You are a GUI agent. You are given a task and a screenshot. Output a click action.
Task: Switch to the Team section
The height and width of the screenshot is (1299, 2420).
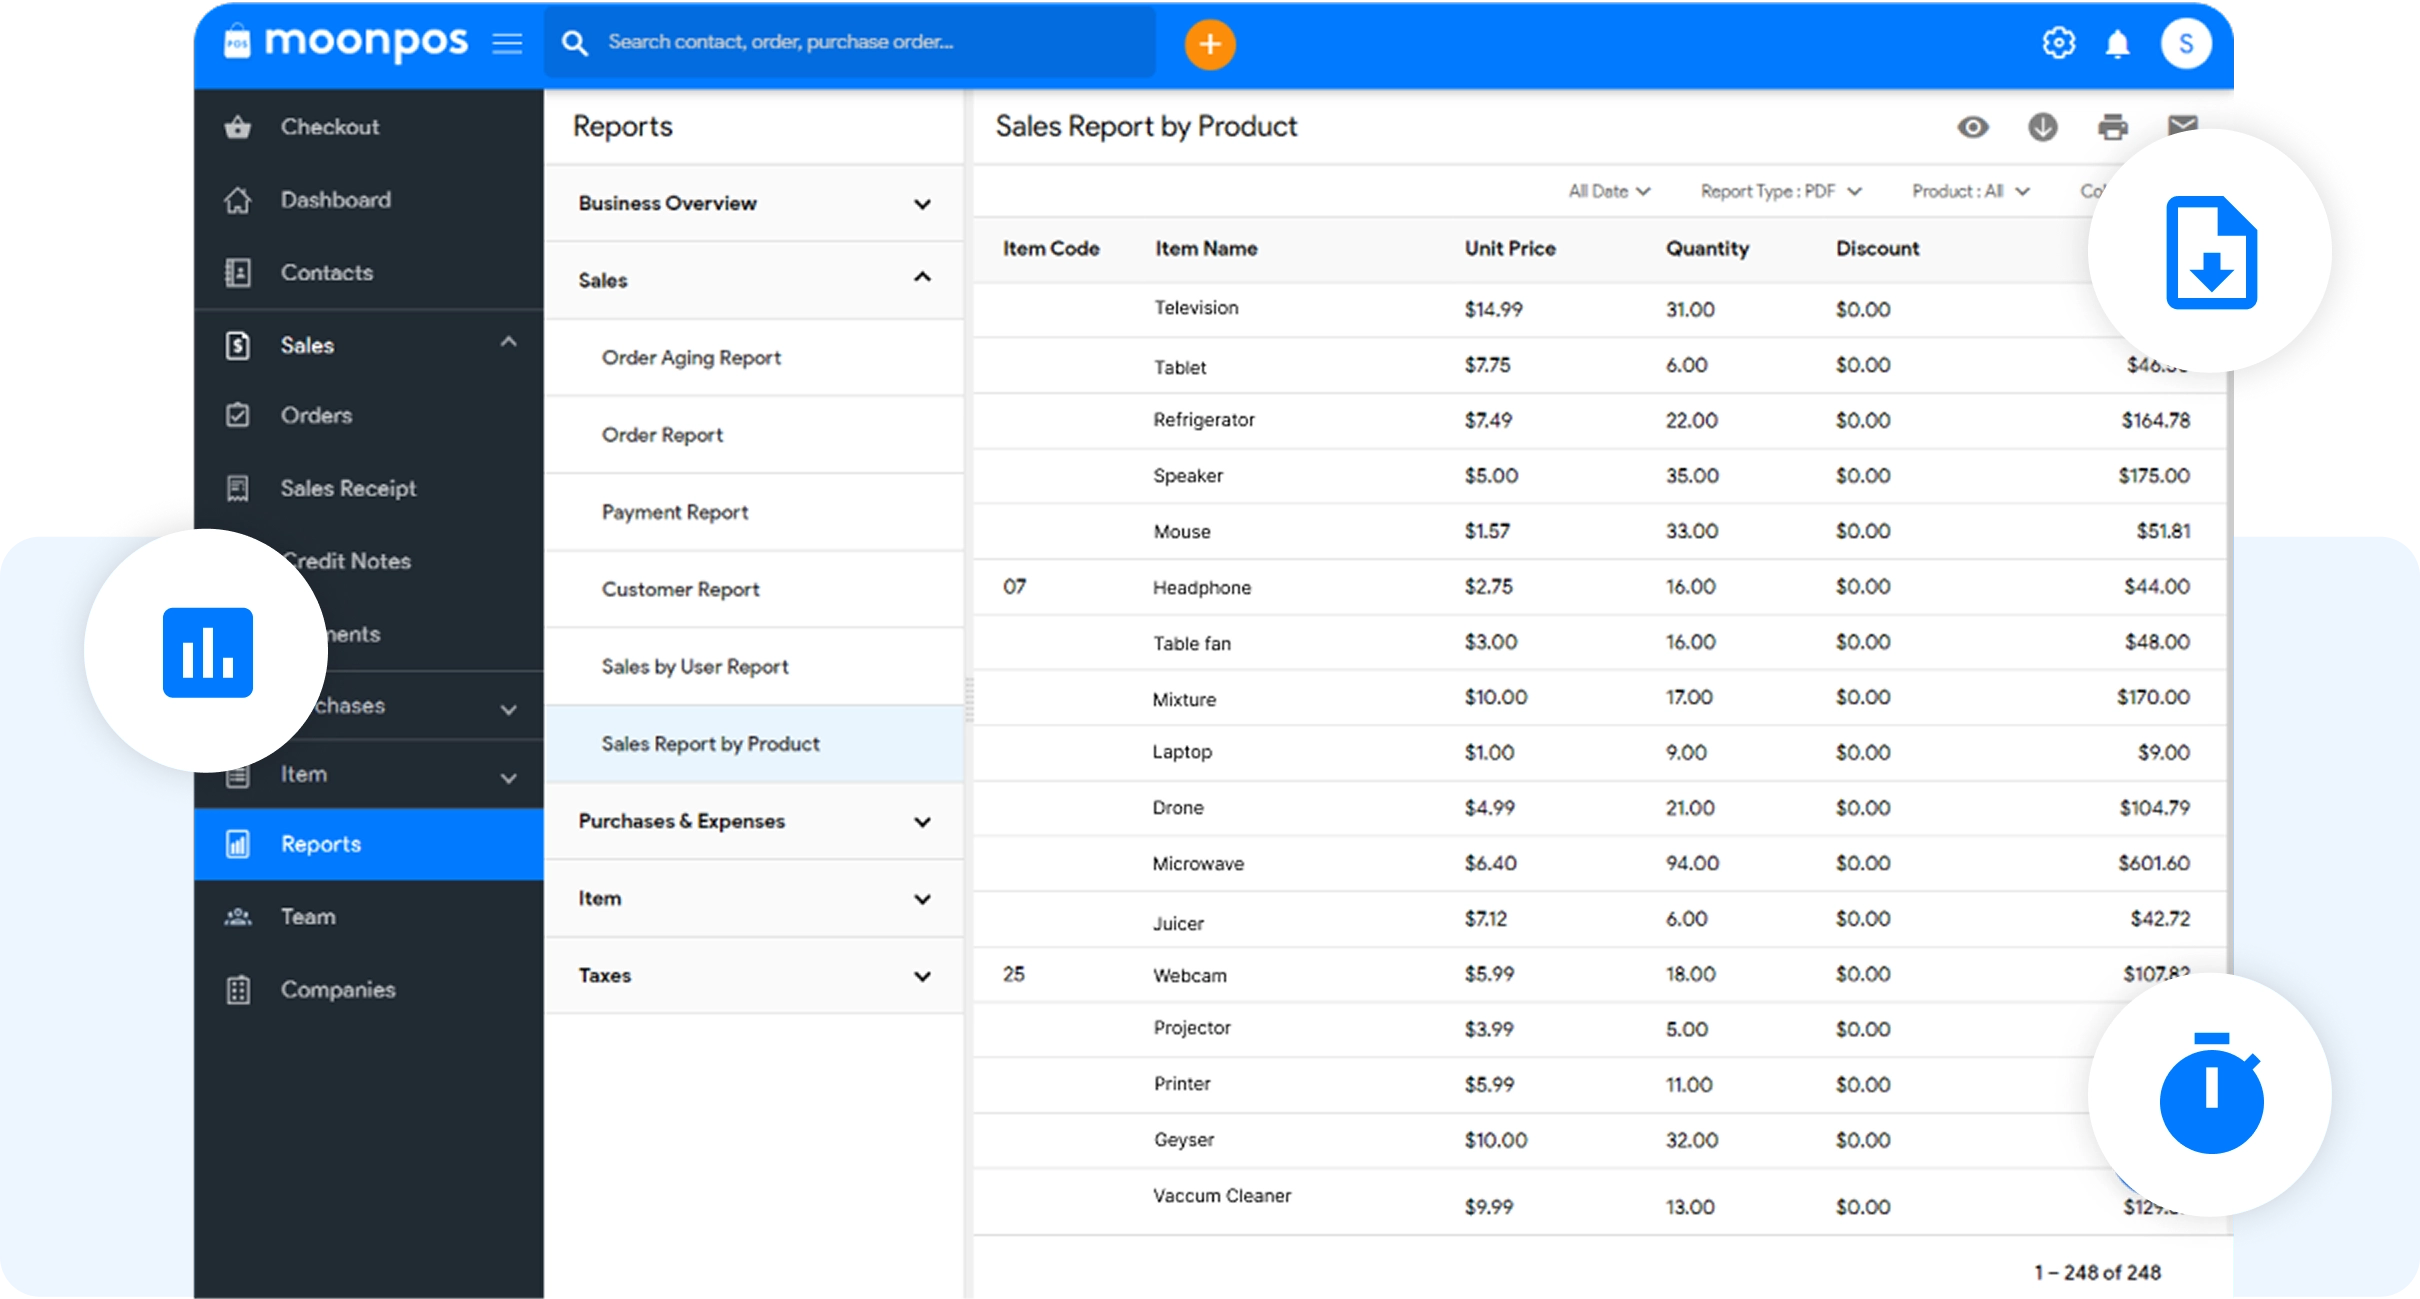(x=308, y=916)
